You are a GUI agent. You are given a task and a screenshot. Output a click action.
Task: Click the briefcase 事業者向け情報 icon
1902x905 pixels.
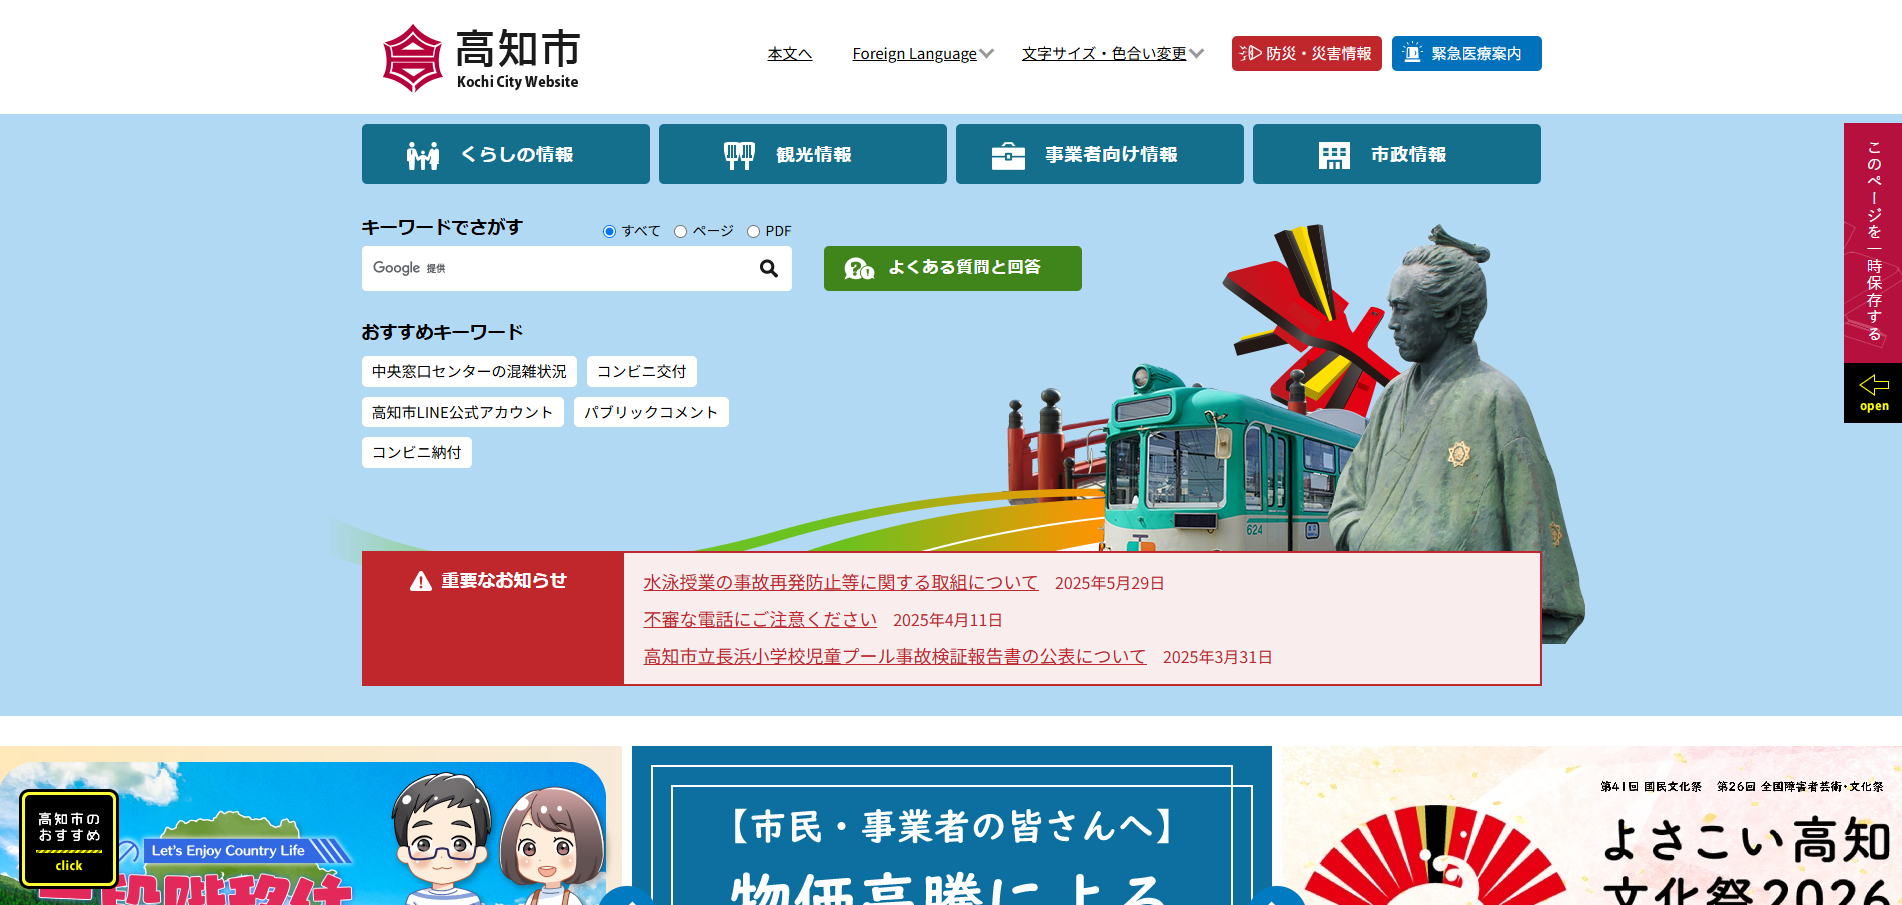[1008, 155]
